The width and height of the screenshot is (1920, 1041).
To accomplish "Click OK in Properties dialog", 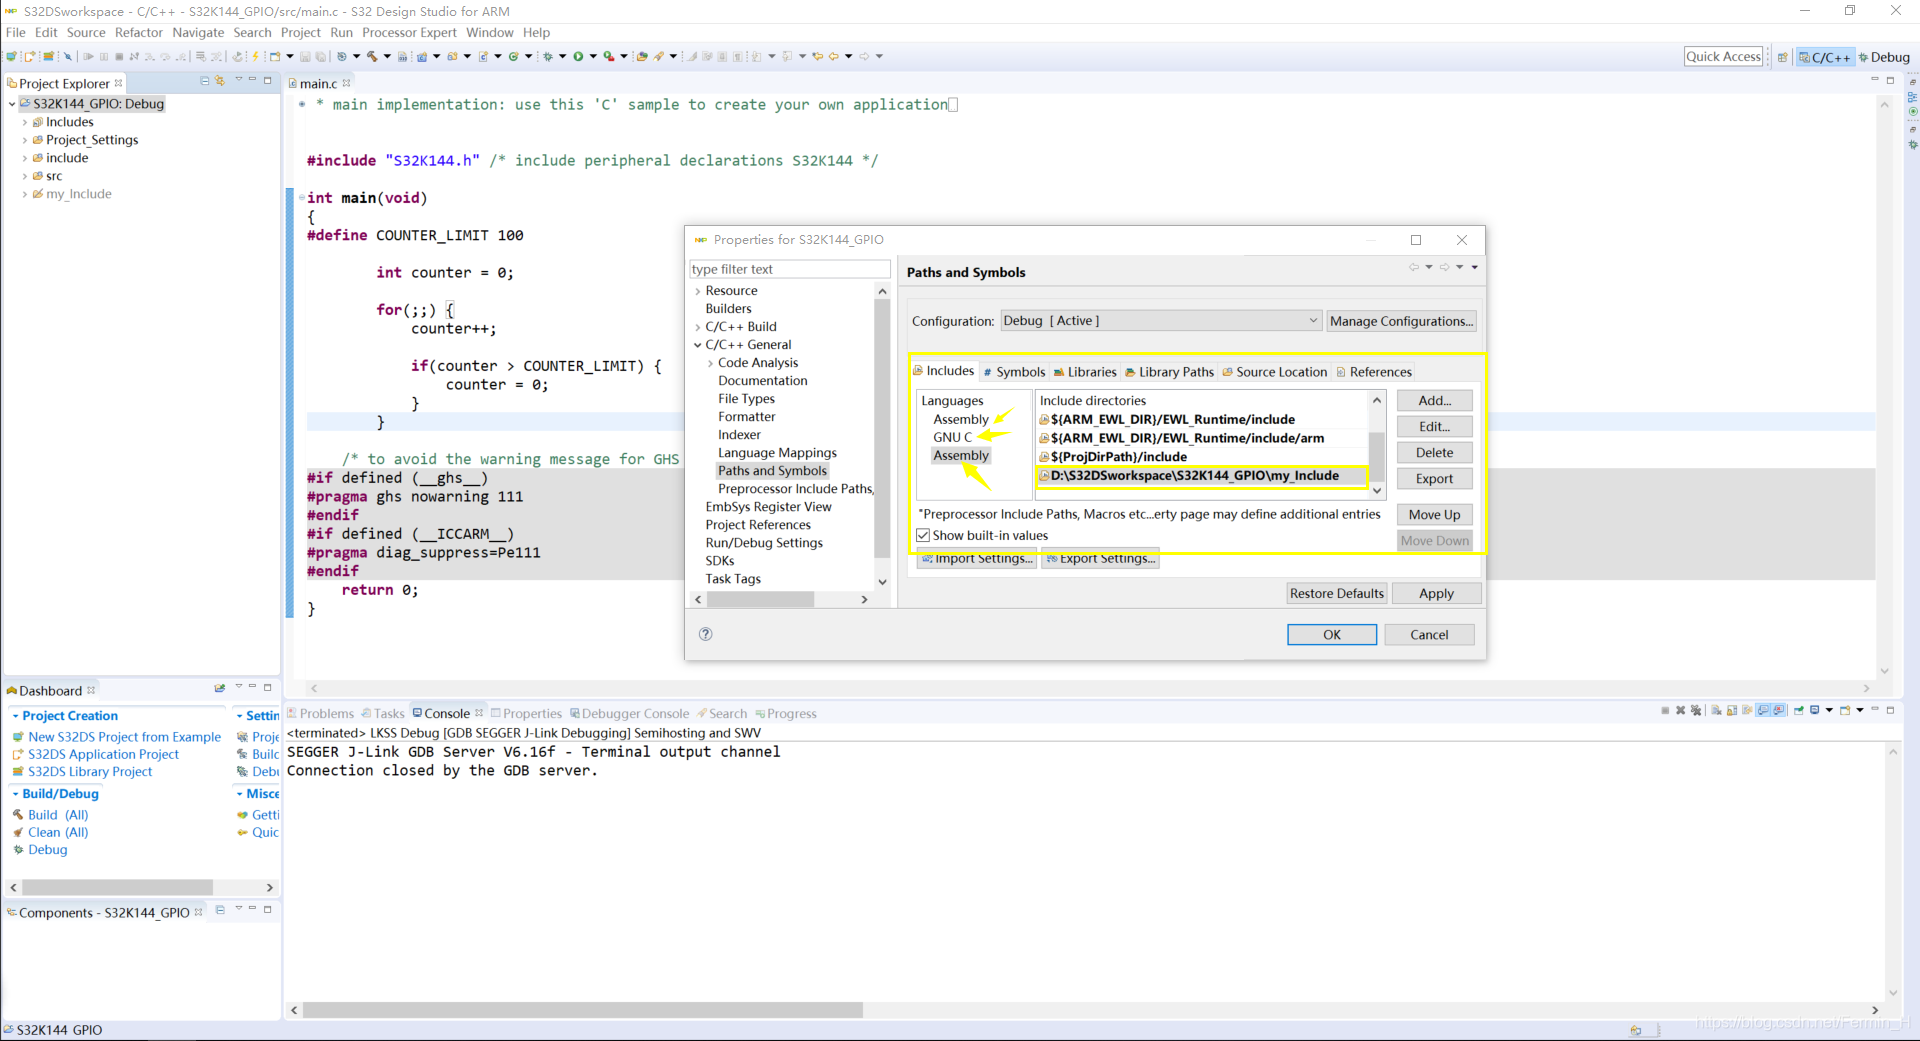I will tap(1331, 634).
